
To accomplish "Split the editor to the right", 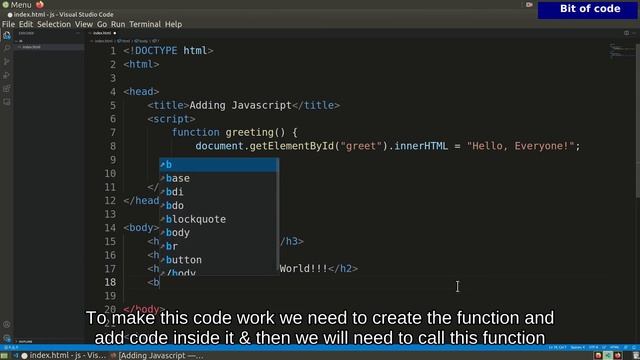I will (626, 33).
